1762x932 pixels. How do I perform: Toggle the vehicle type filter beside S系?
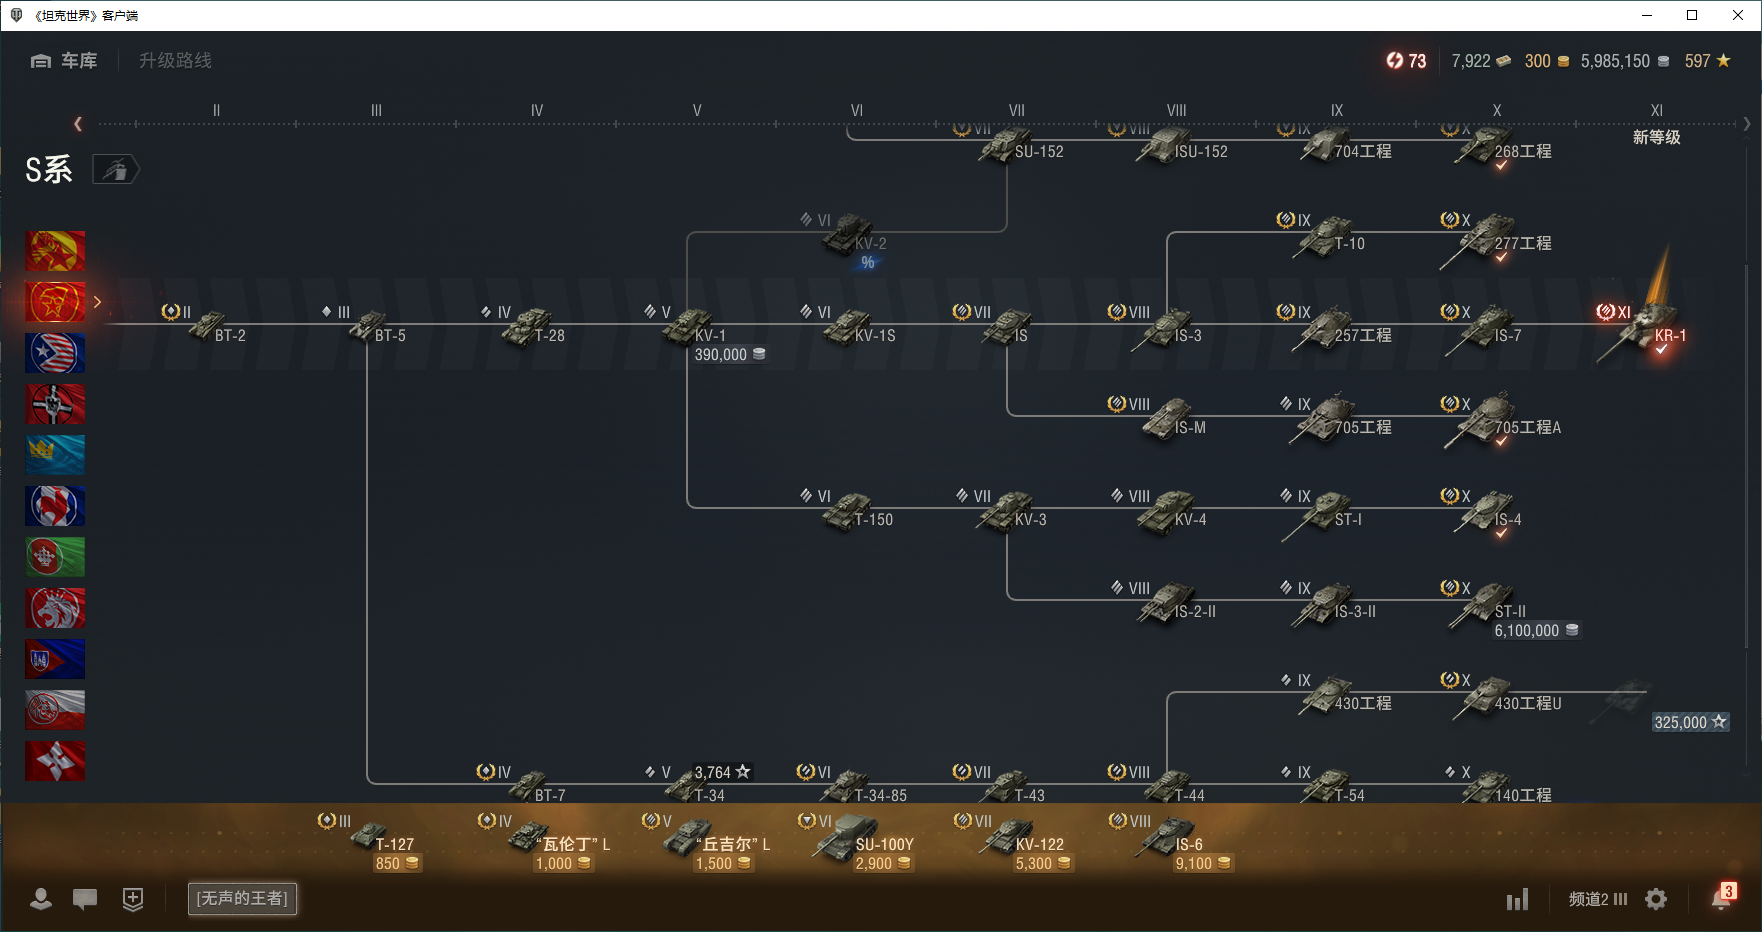click(116, 170)
